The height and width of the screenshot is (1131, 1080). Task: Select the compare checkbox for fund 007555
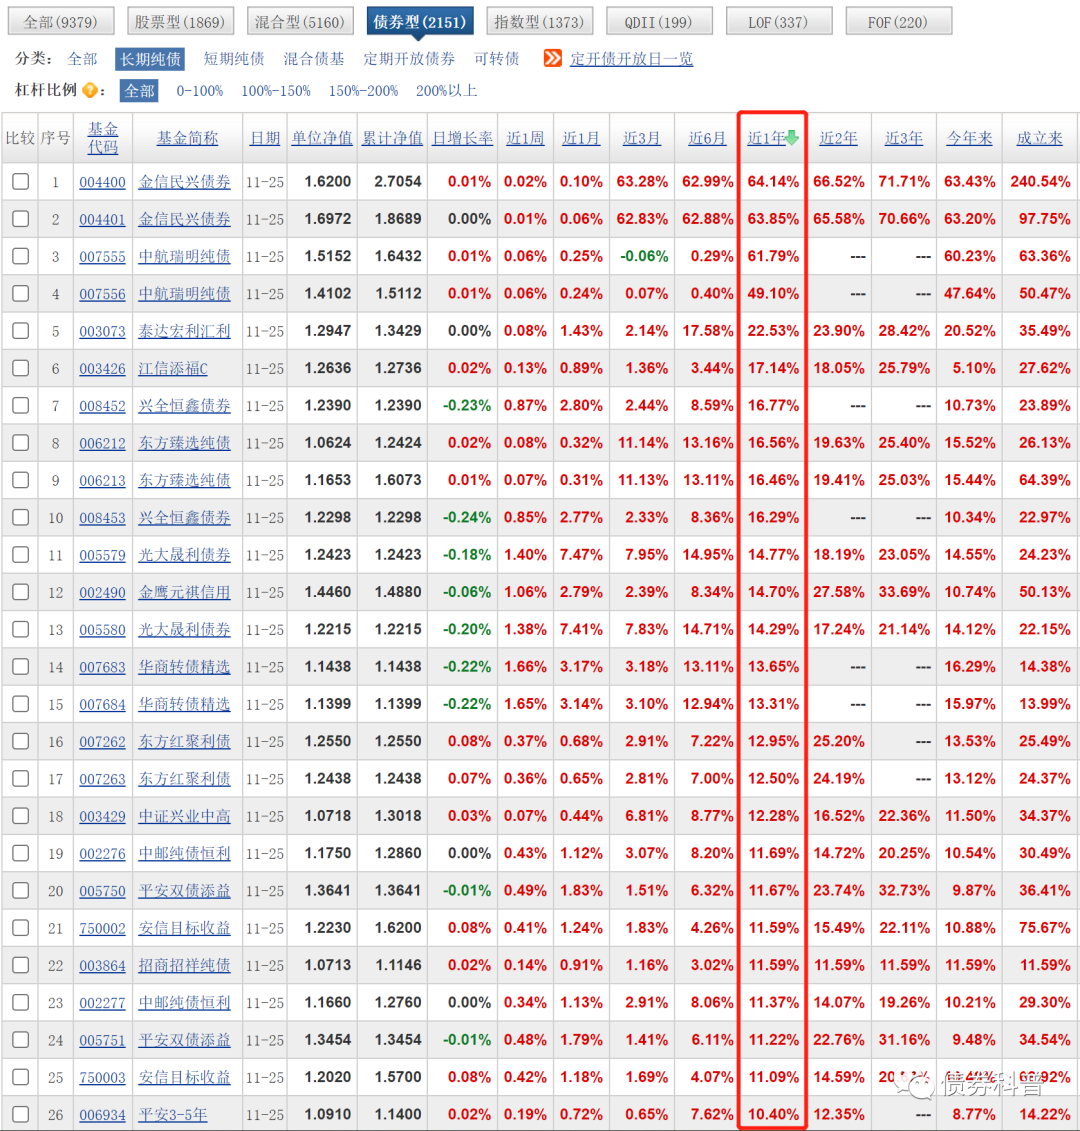pyautogui.click(x=20, y=257)
